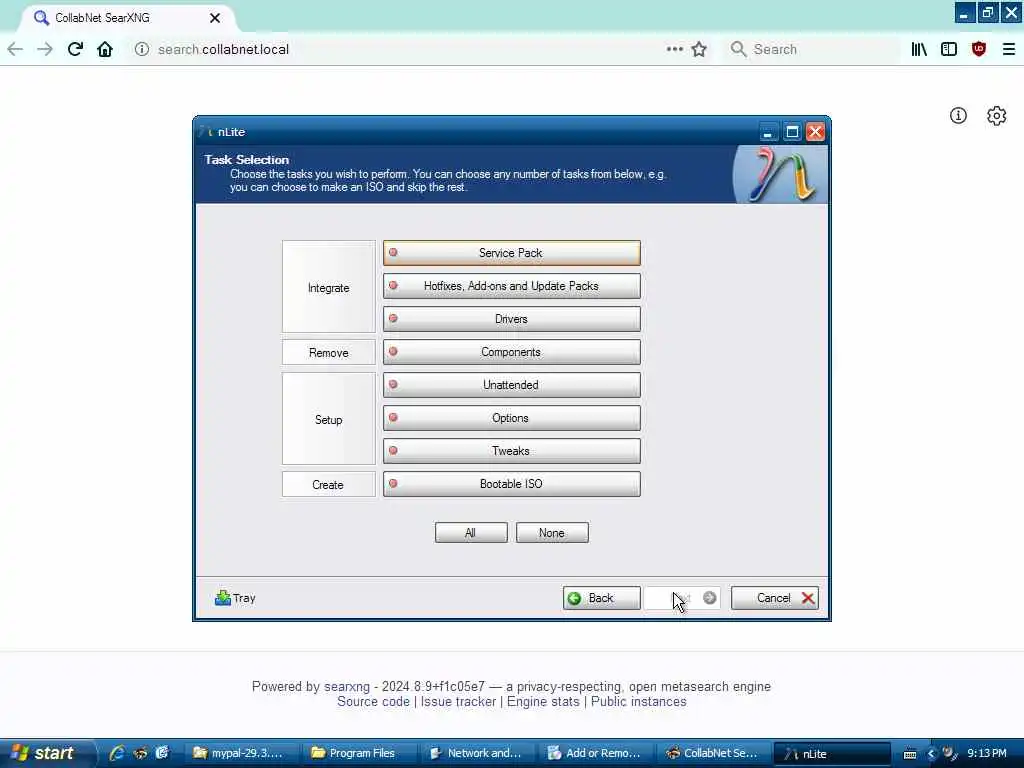
Task: Click the Setup group label
Action: [328, 420]
